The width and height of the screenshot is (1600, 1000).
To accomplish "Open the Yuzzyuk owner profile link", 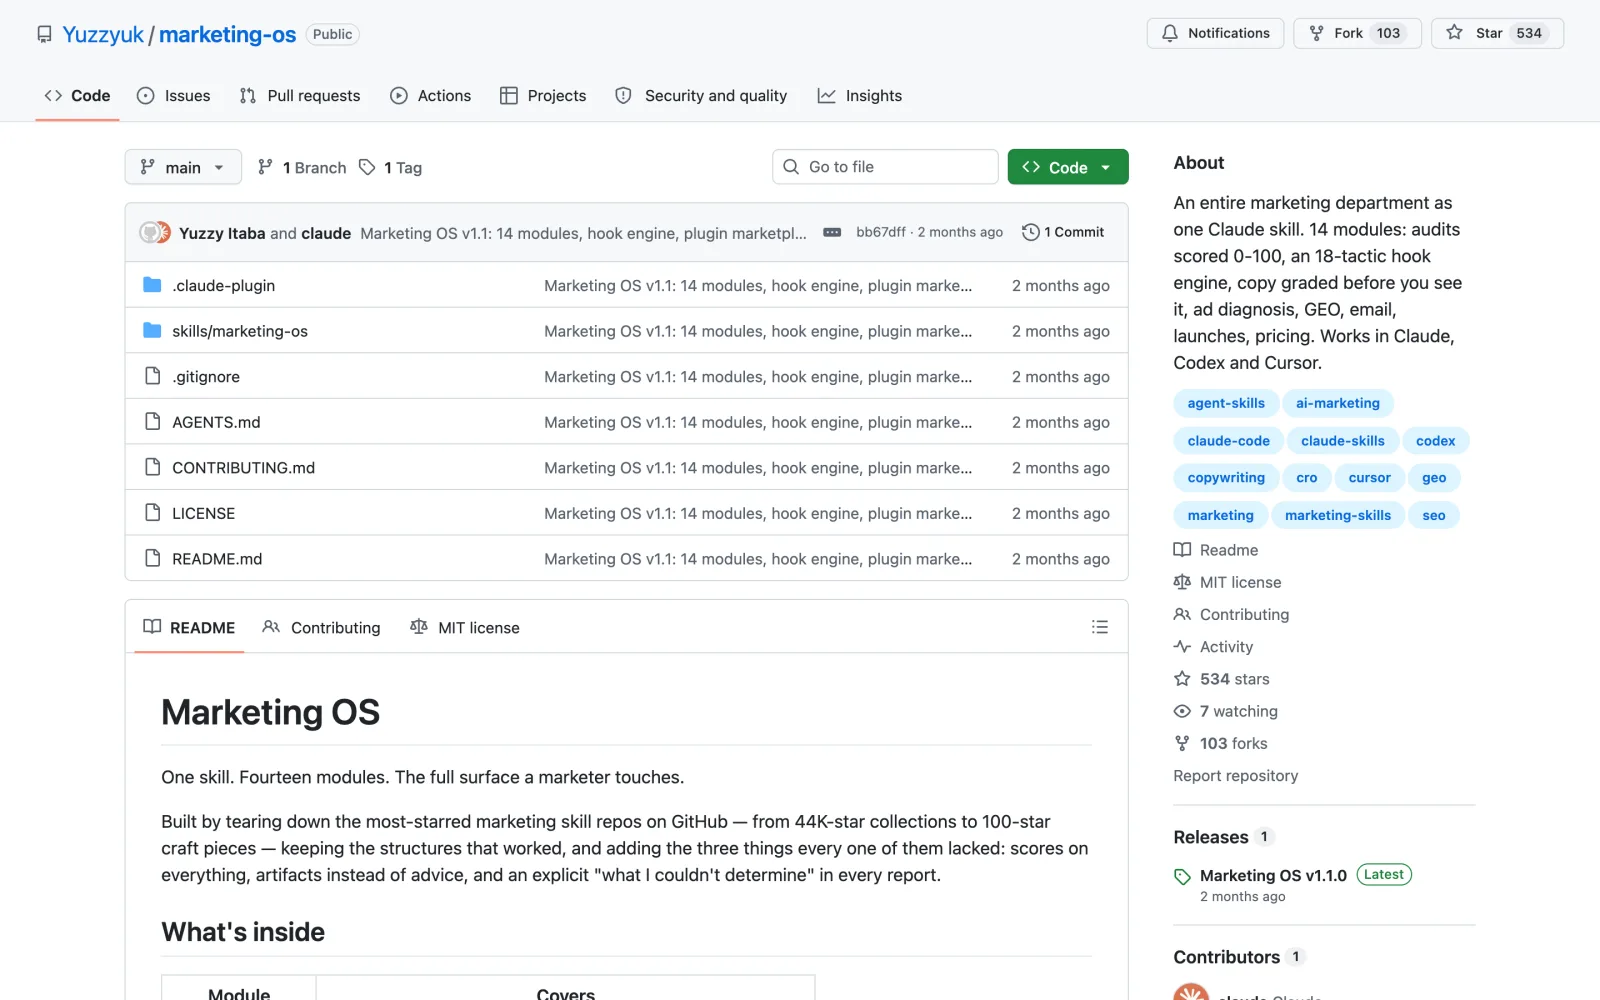I will (103, 34).
